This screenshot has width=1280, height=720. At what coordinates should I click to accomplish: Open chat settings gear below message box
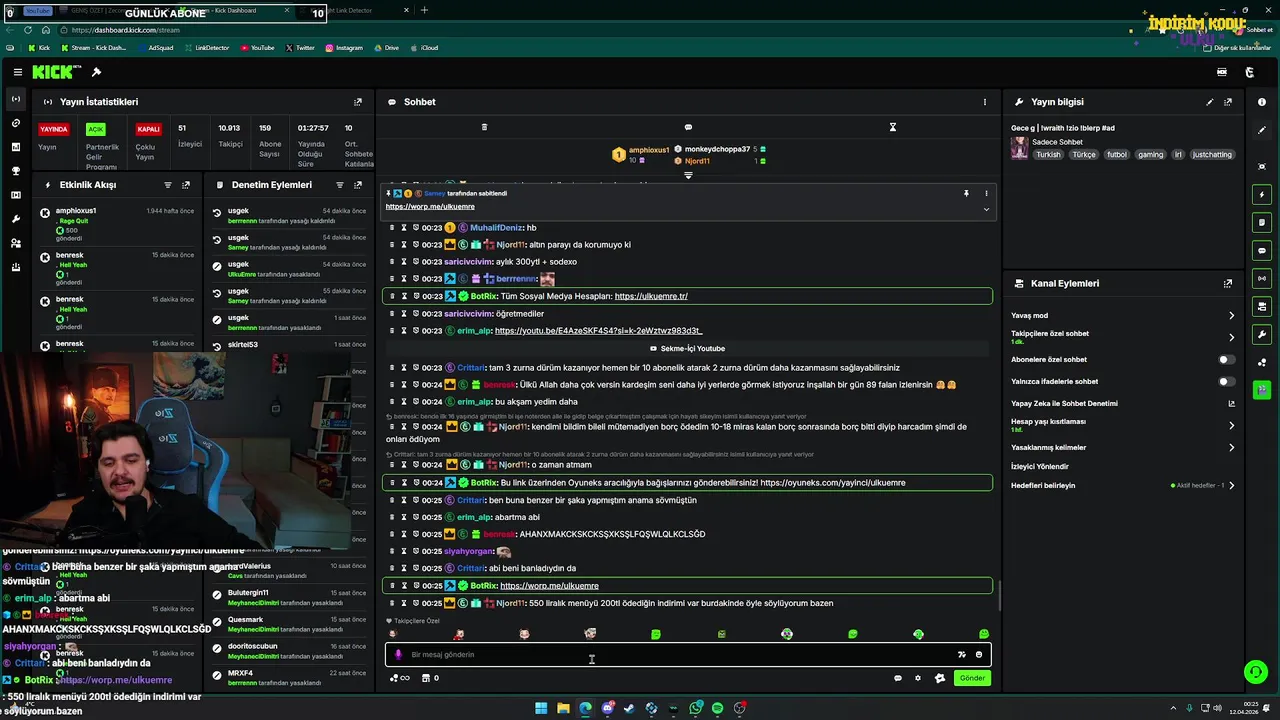tap(918, 678)
